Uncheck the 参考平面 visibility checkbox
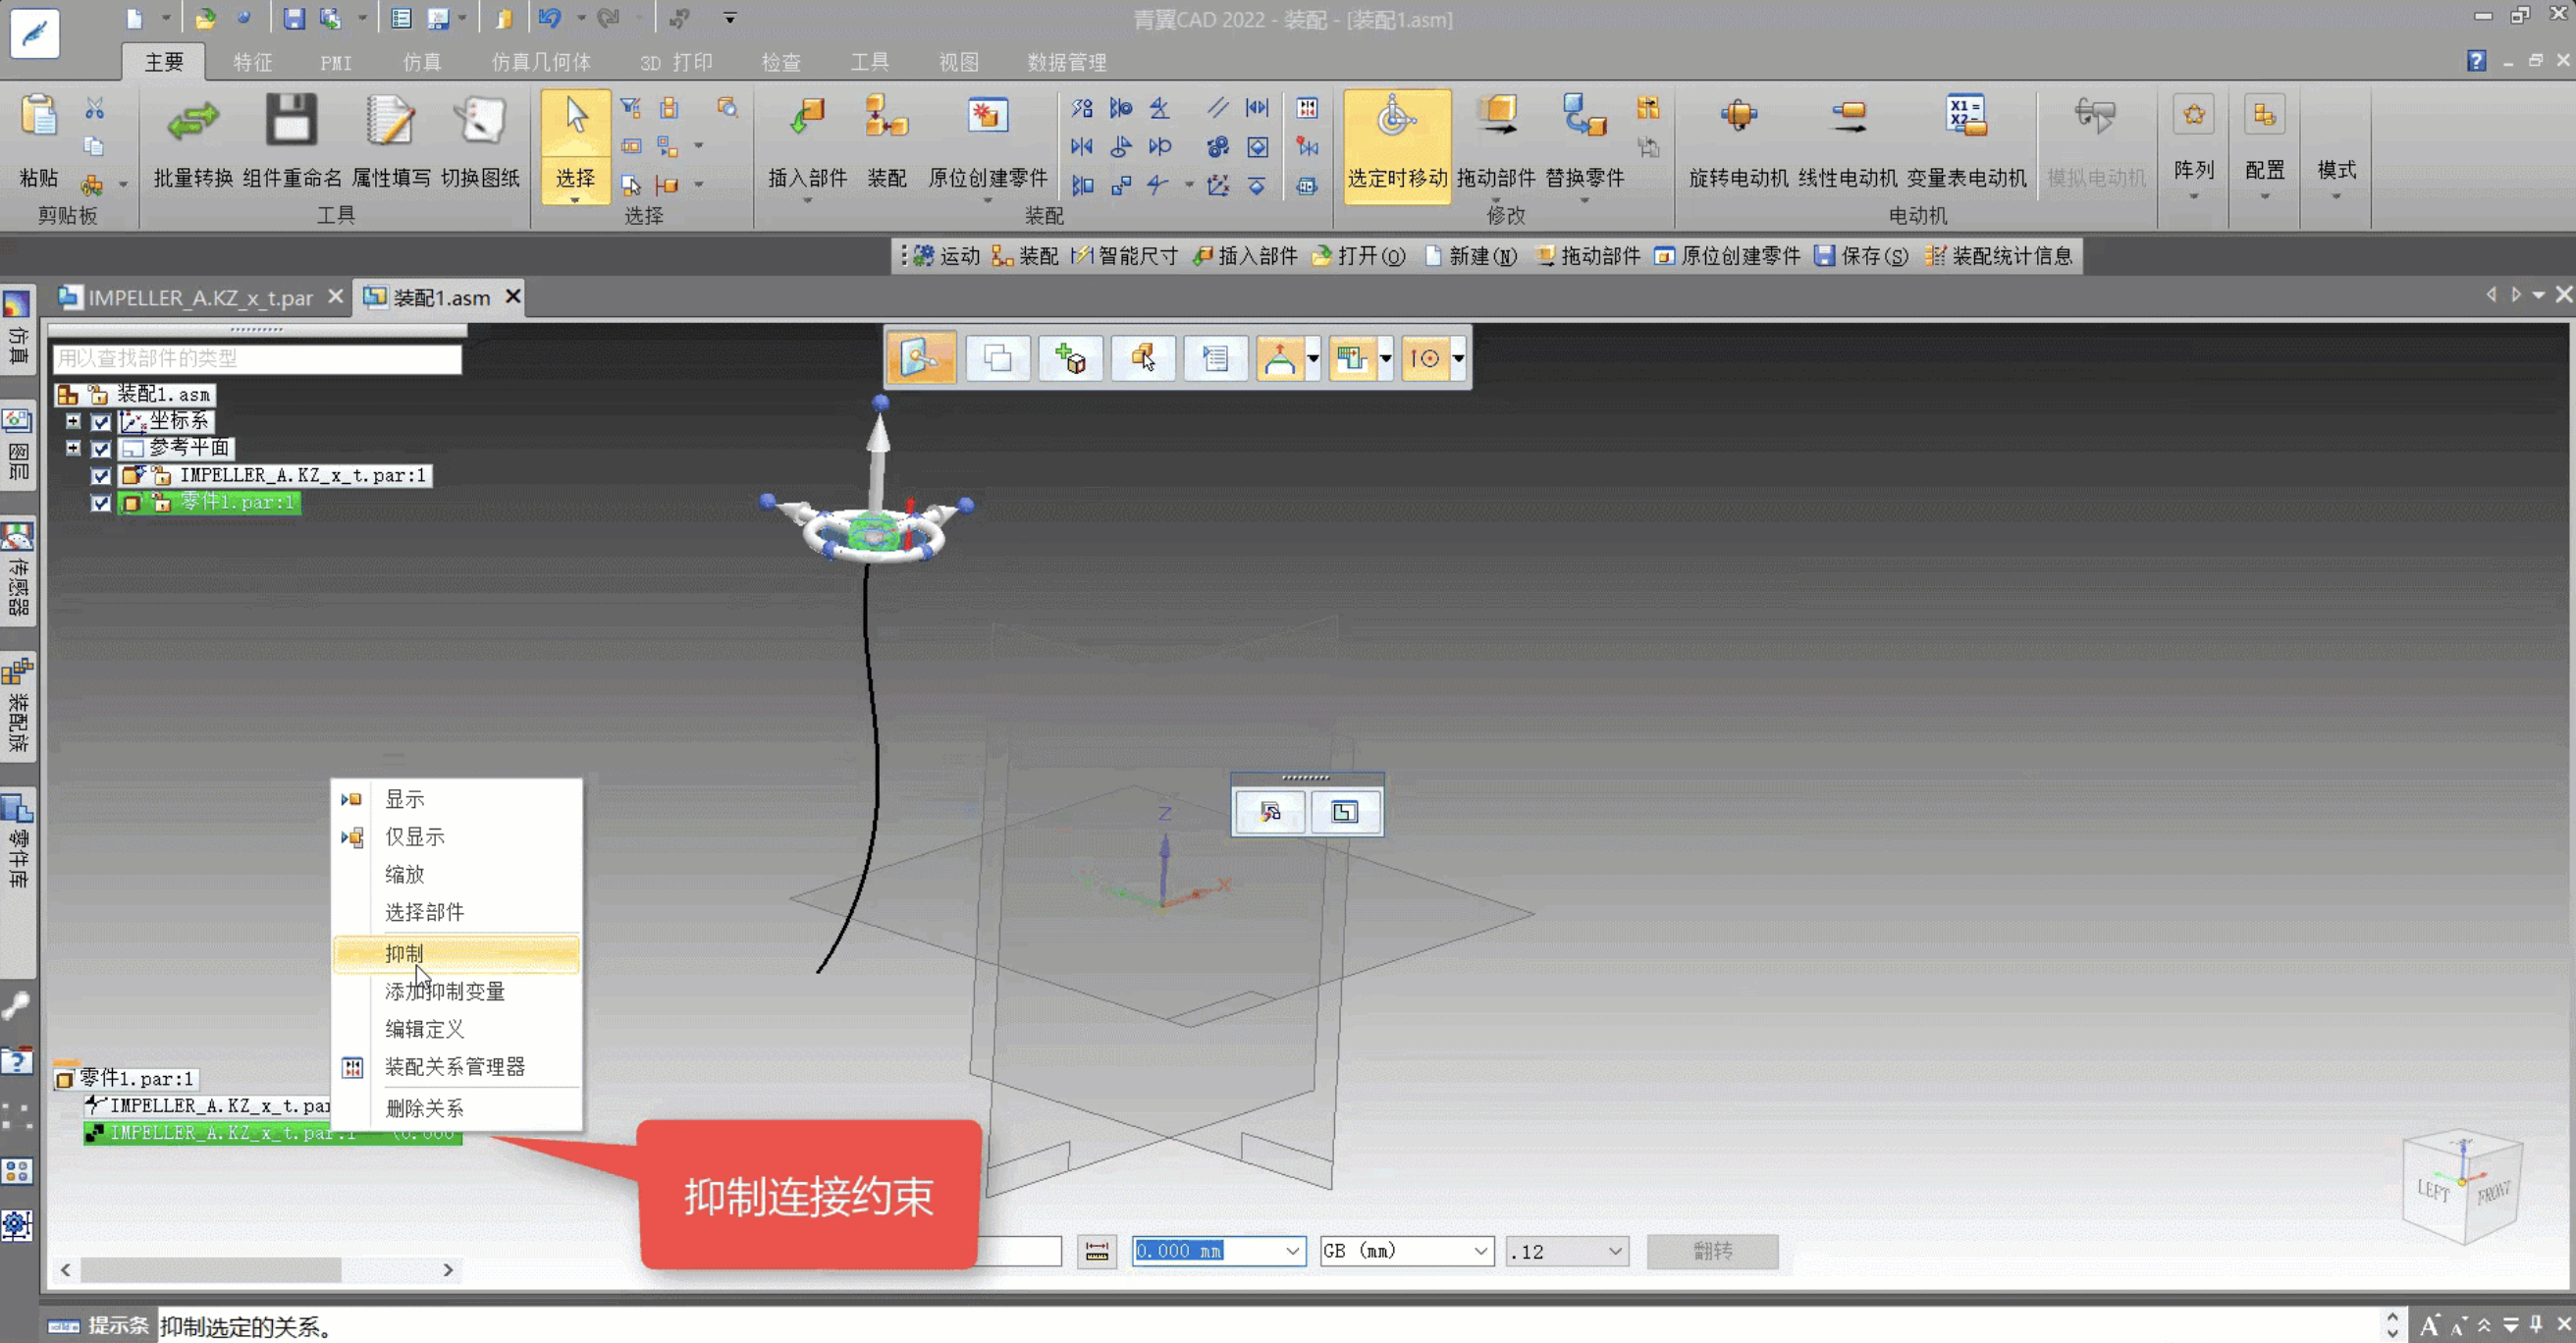The height and width of the screenshot is (1343, 2576). coord(100,449)
